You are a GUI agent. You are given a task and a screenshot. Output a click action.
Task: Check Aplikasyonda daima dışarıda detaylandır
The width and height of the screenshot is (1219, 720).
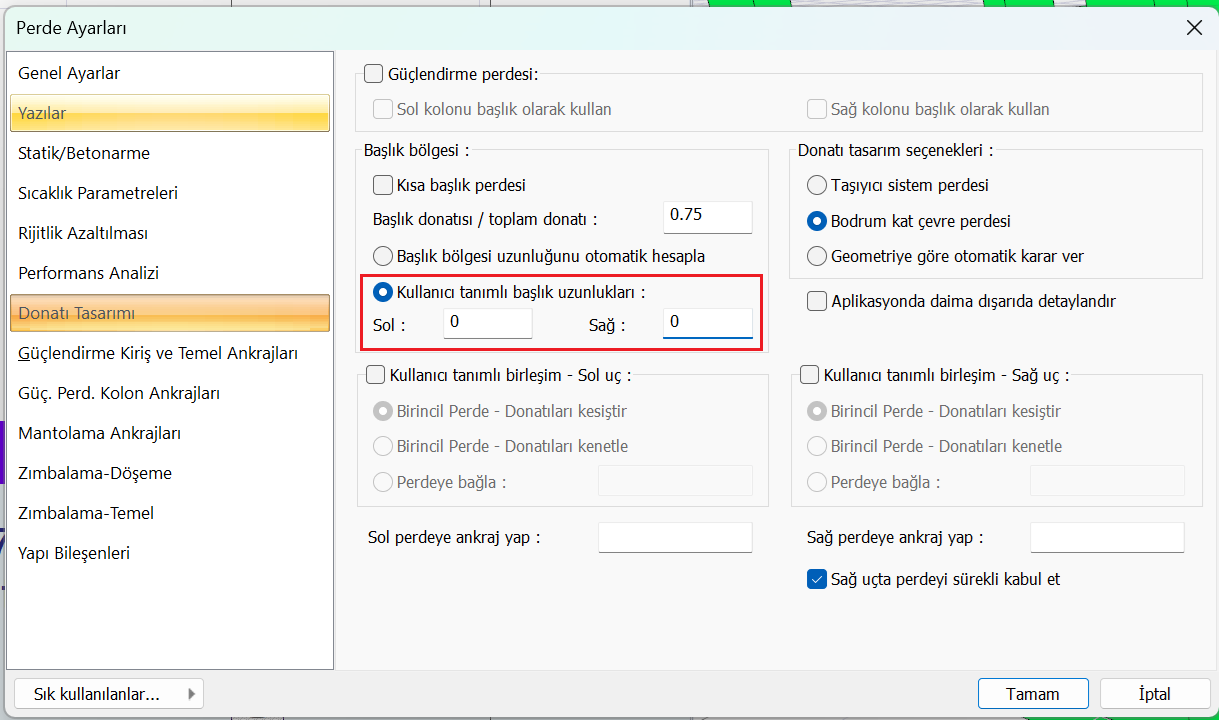[816, 301]
